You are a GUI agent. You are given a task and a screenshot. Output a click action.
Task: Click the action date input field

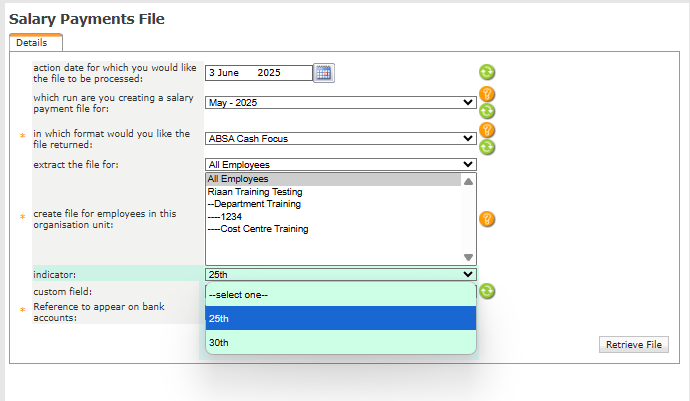(258, 72)
